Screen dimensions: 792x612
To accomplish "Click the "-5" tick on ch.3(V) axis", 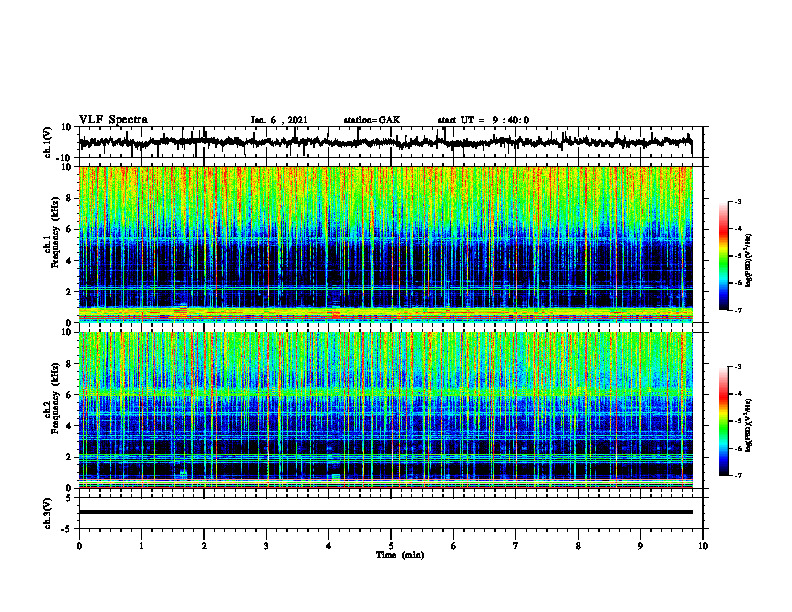I will click(67, 529).
